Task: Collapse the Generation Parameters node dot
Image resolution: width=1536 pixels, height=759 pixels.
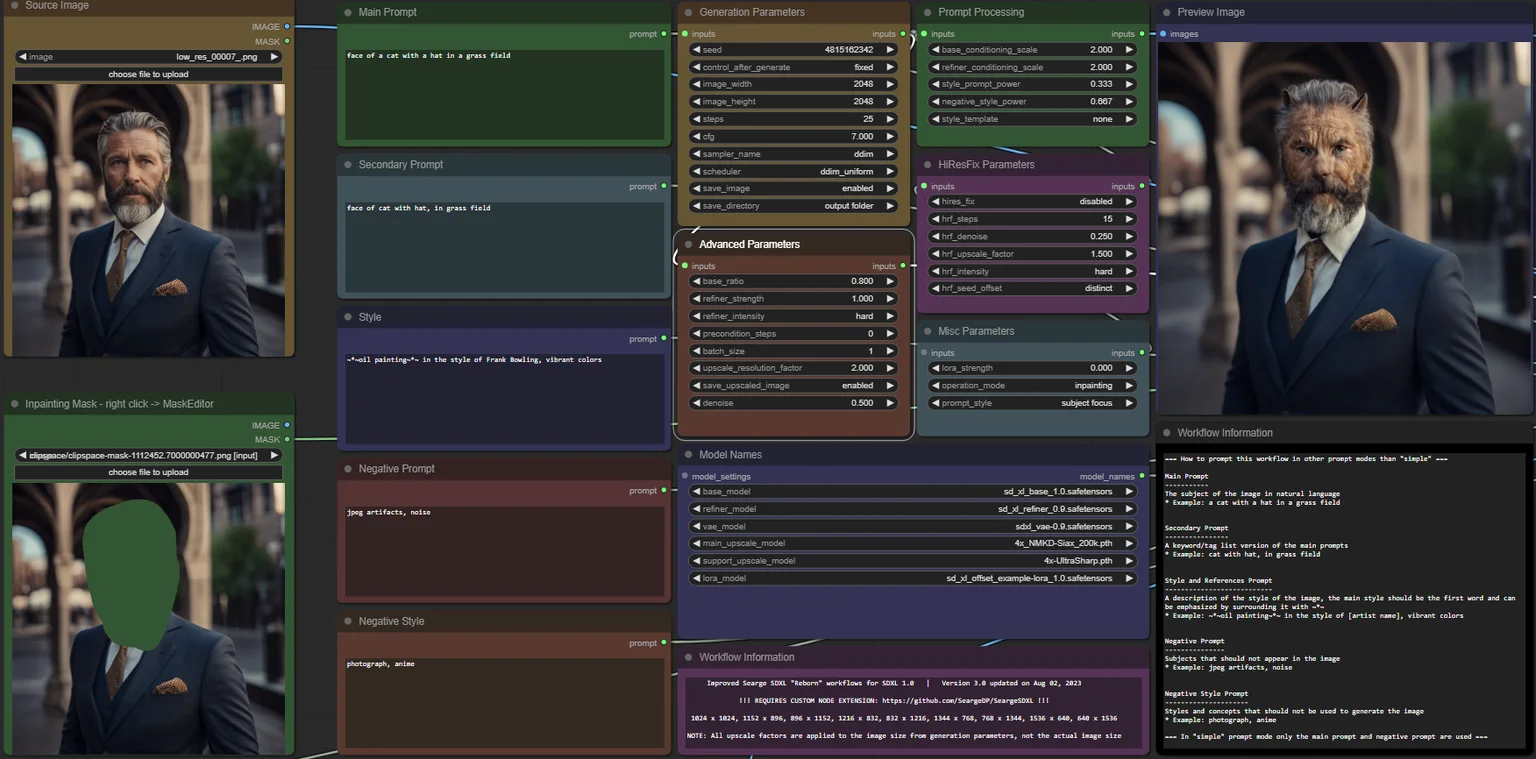Action: 689,12
